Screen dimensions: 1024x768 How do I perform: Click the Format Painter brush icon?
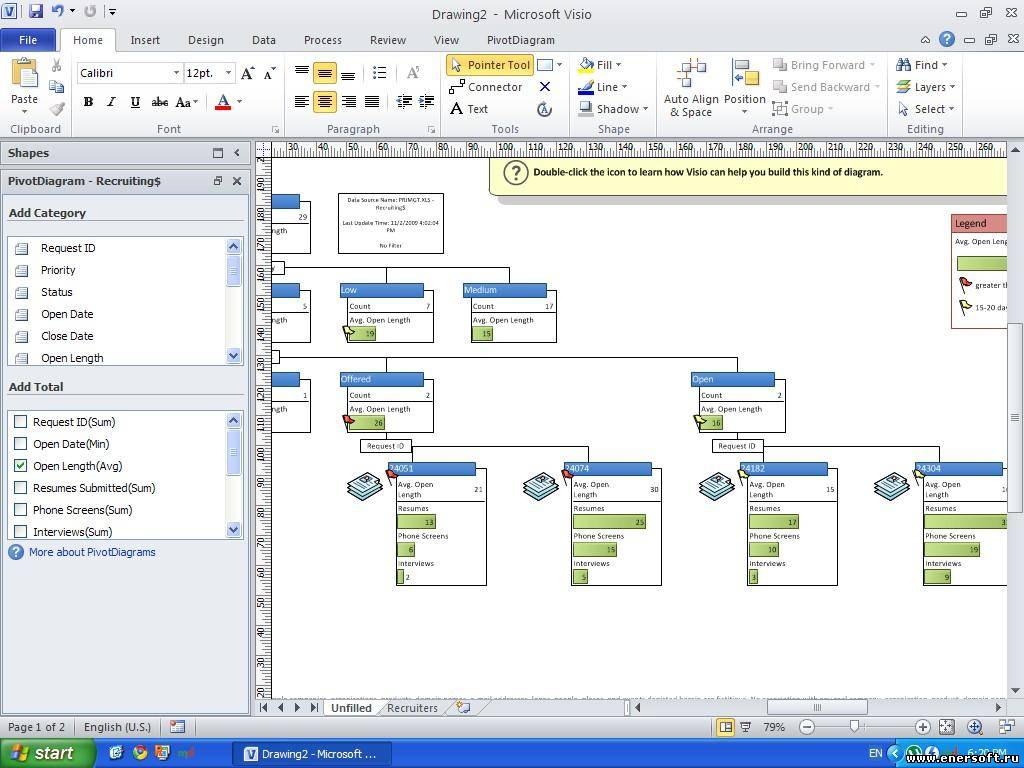pos(57,108)
